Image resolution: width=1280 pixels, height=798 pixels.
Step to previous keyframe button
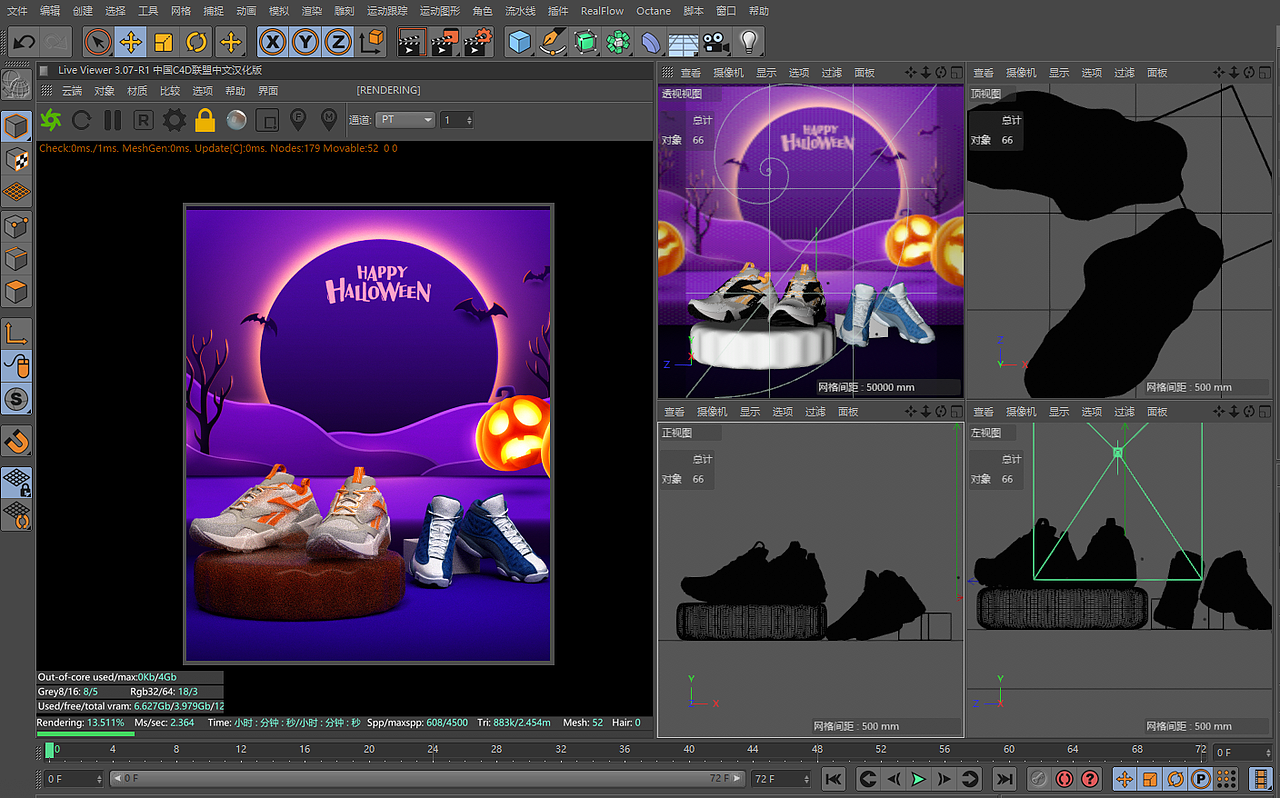(x=868, y=779)
